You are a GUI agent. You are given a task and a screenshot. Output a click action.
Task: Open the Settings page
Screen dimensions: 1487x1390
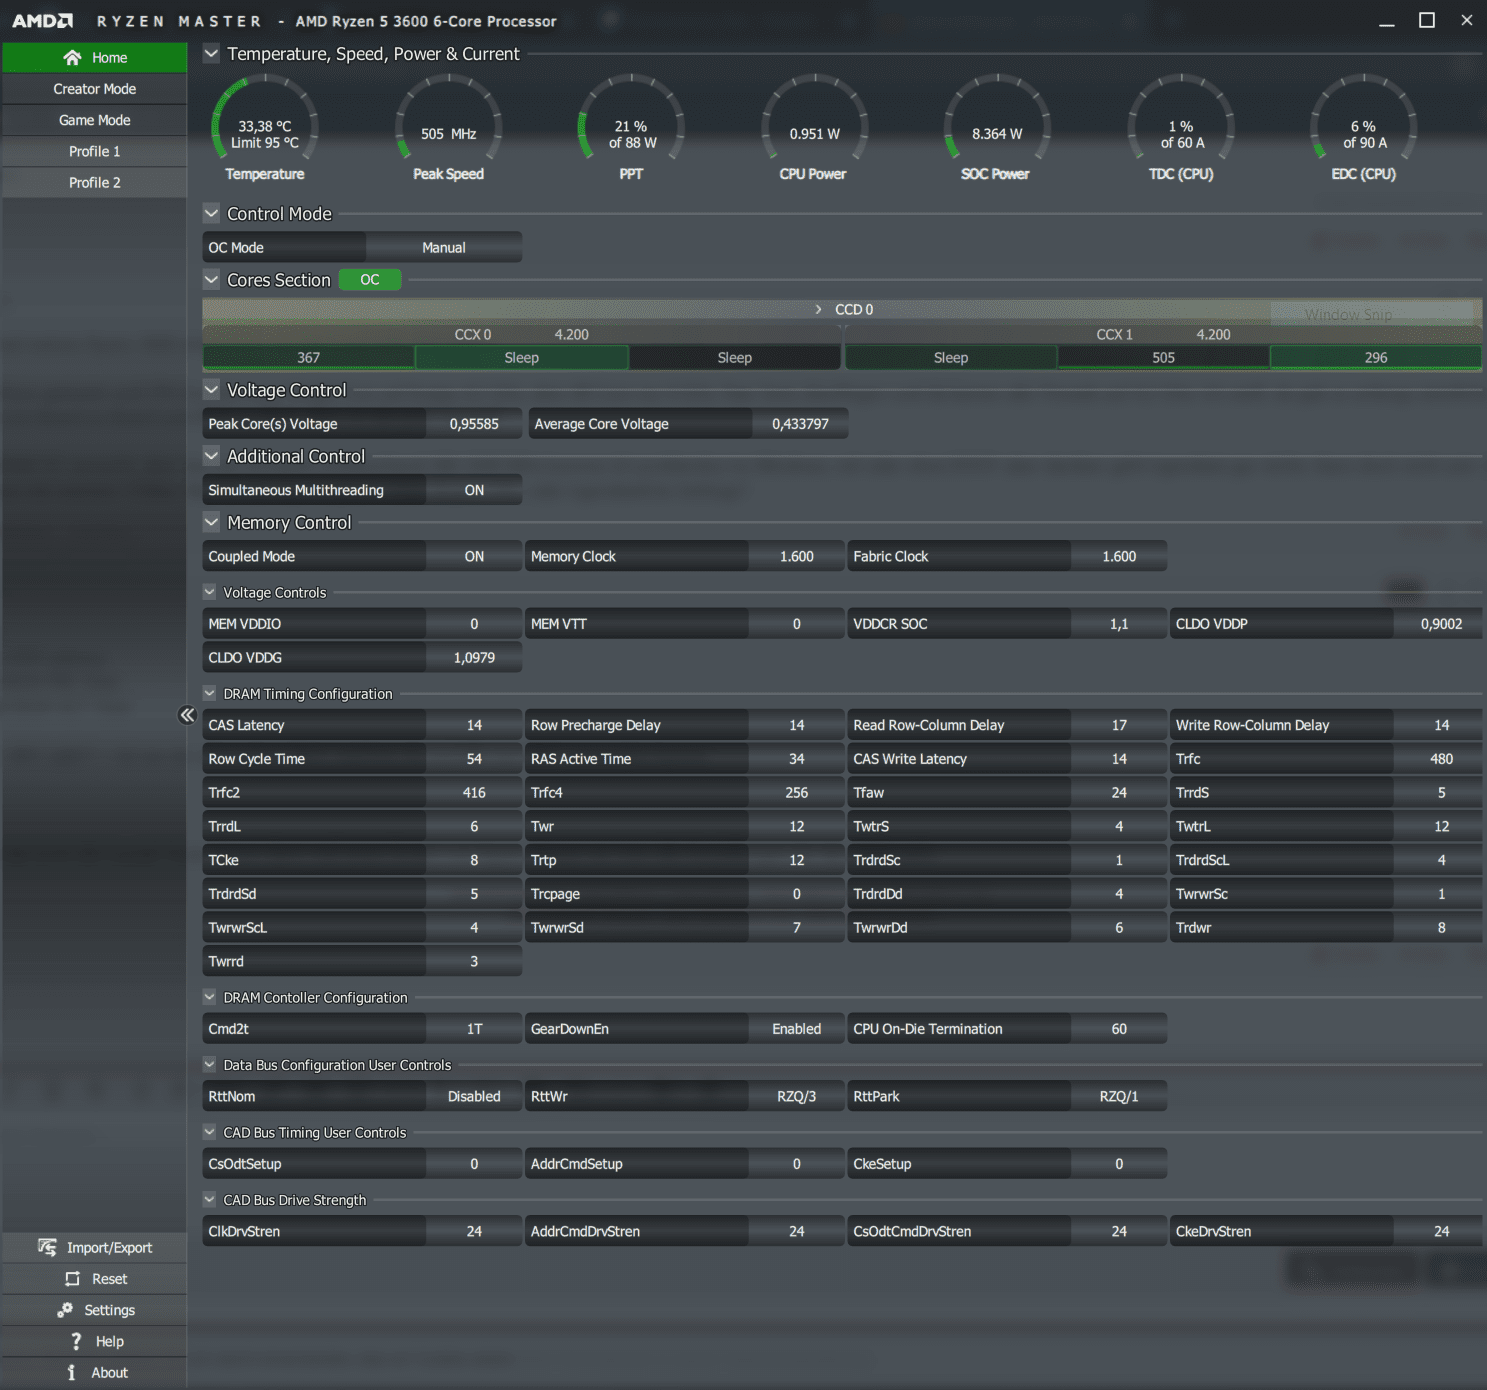coord(95,1310)
